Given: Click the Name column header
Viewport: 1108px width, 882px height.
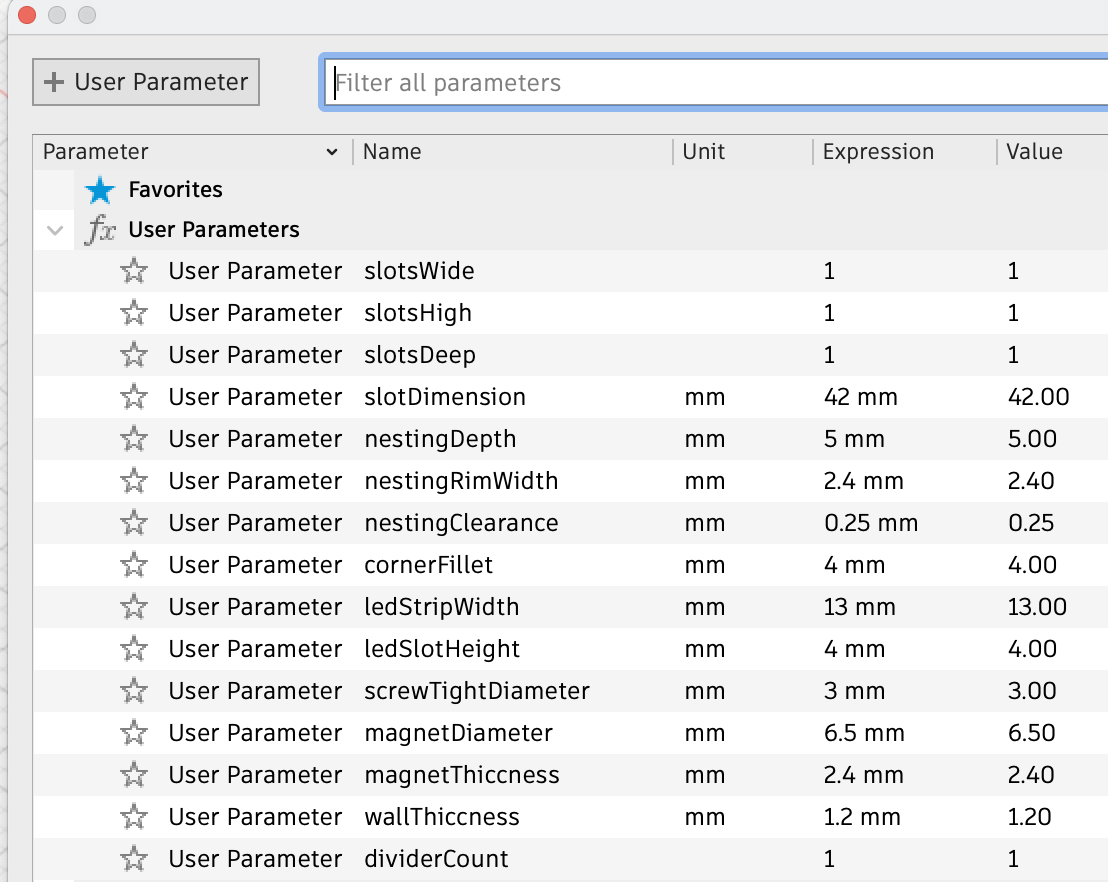Looking at the screenshot, I should (392, 152).
